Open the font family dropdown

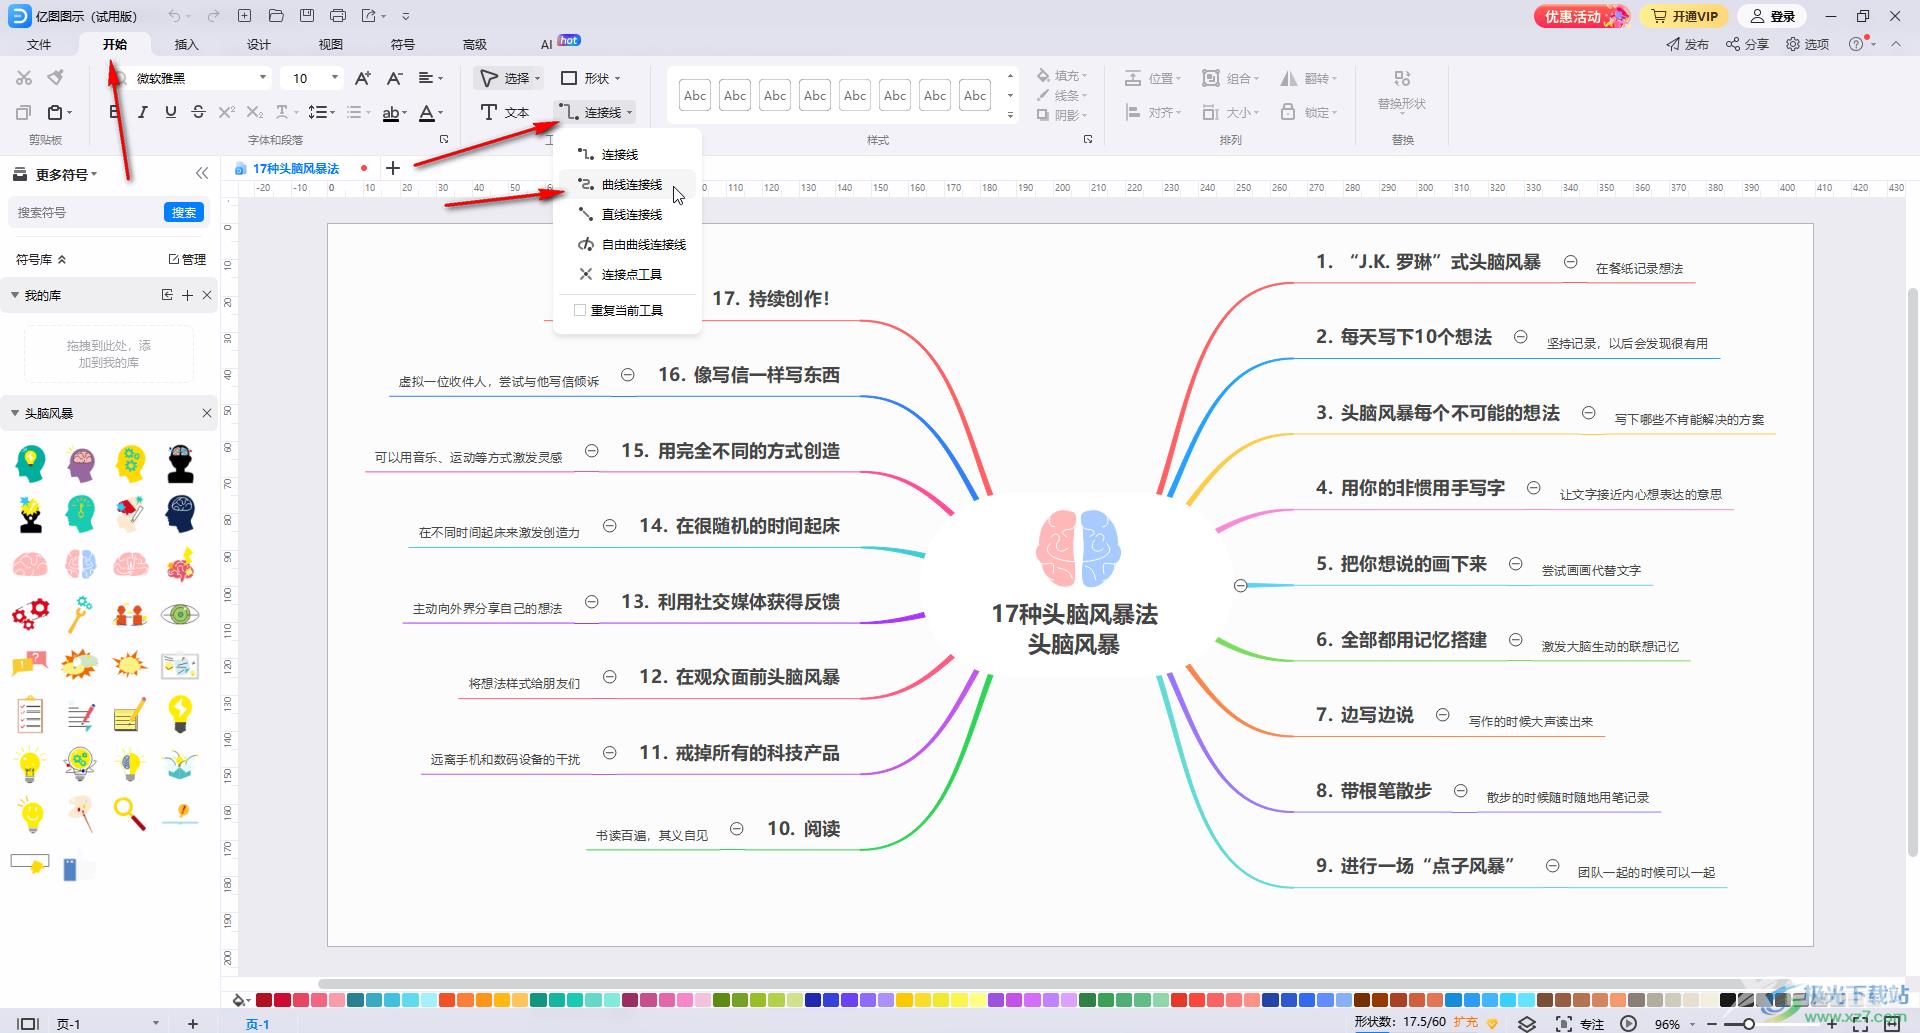point(263,78)
